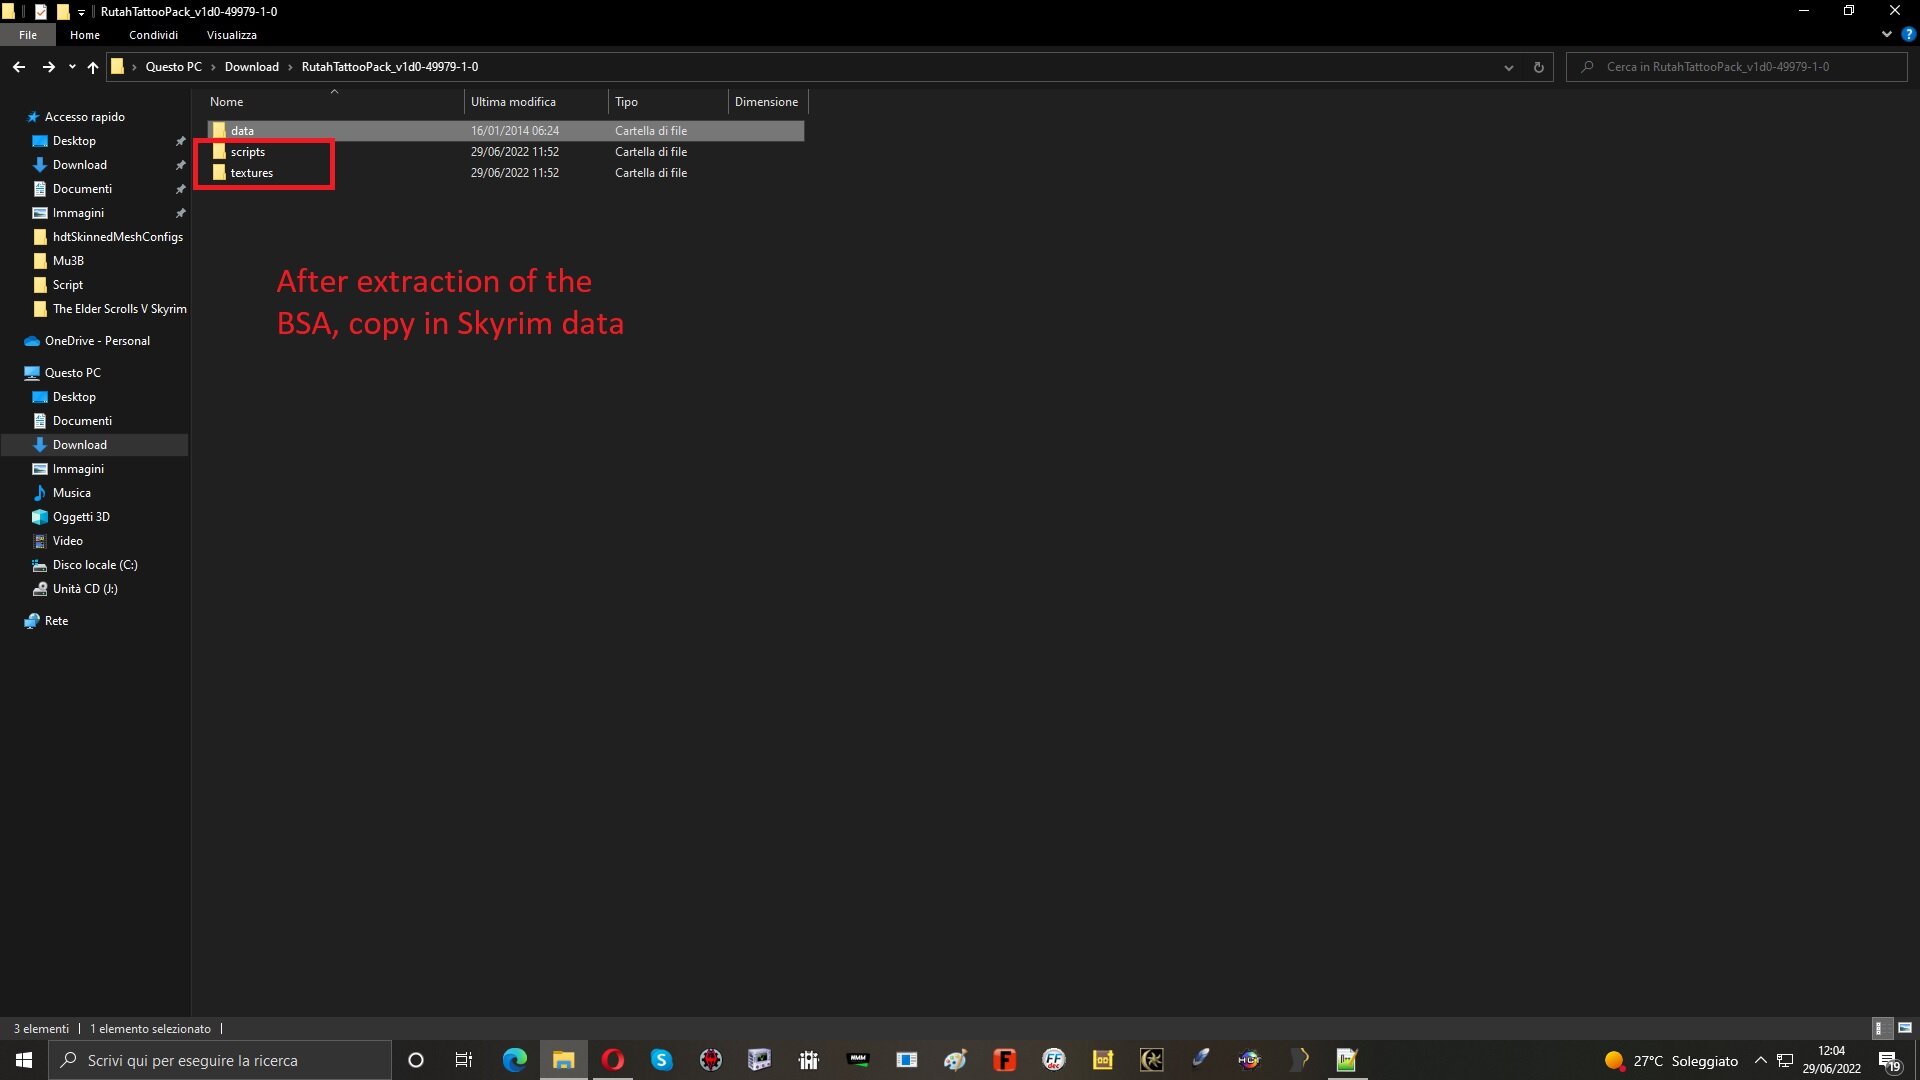Expand chevron after Questo PC breadcrumb
The image size is (1920, 1080).
pos(213,67)
